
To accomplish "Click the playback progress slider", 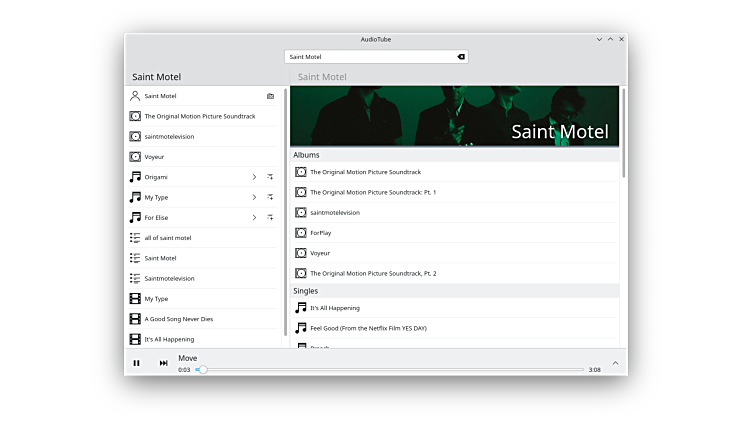I will [x=390, y=370].
